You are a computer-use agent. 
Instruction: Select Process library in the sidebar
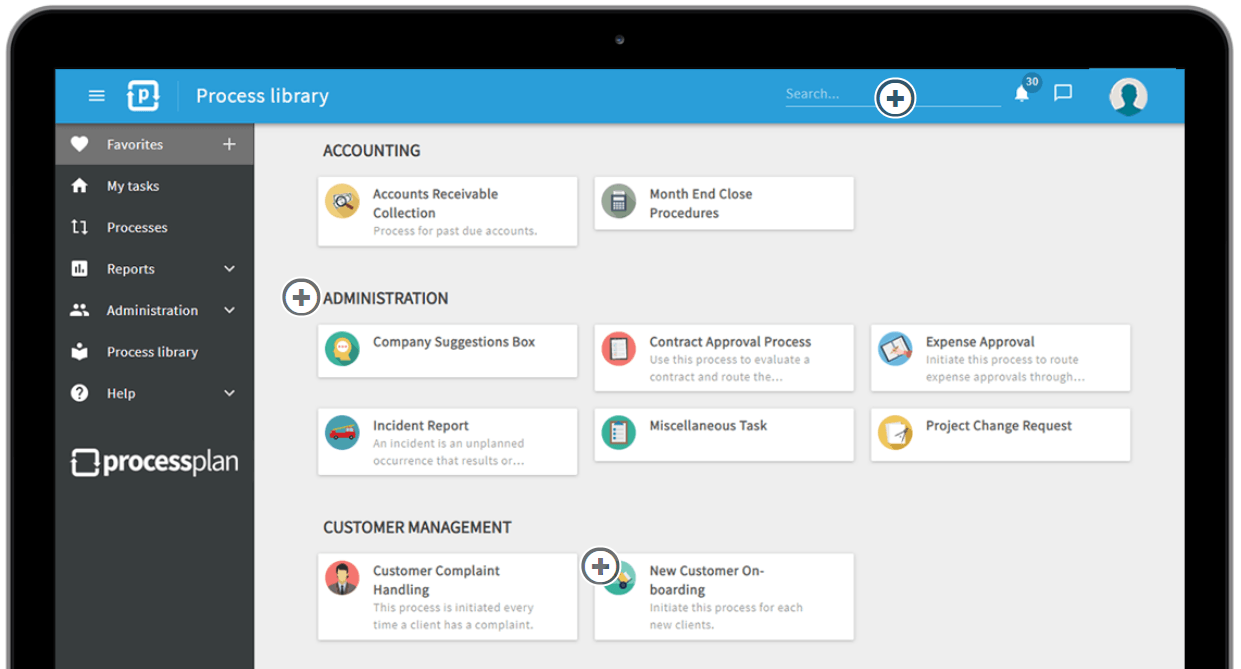152,352
